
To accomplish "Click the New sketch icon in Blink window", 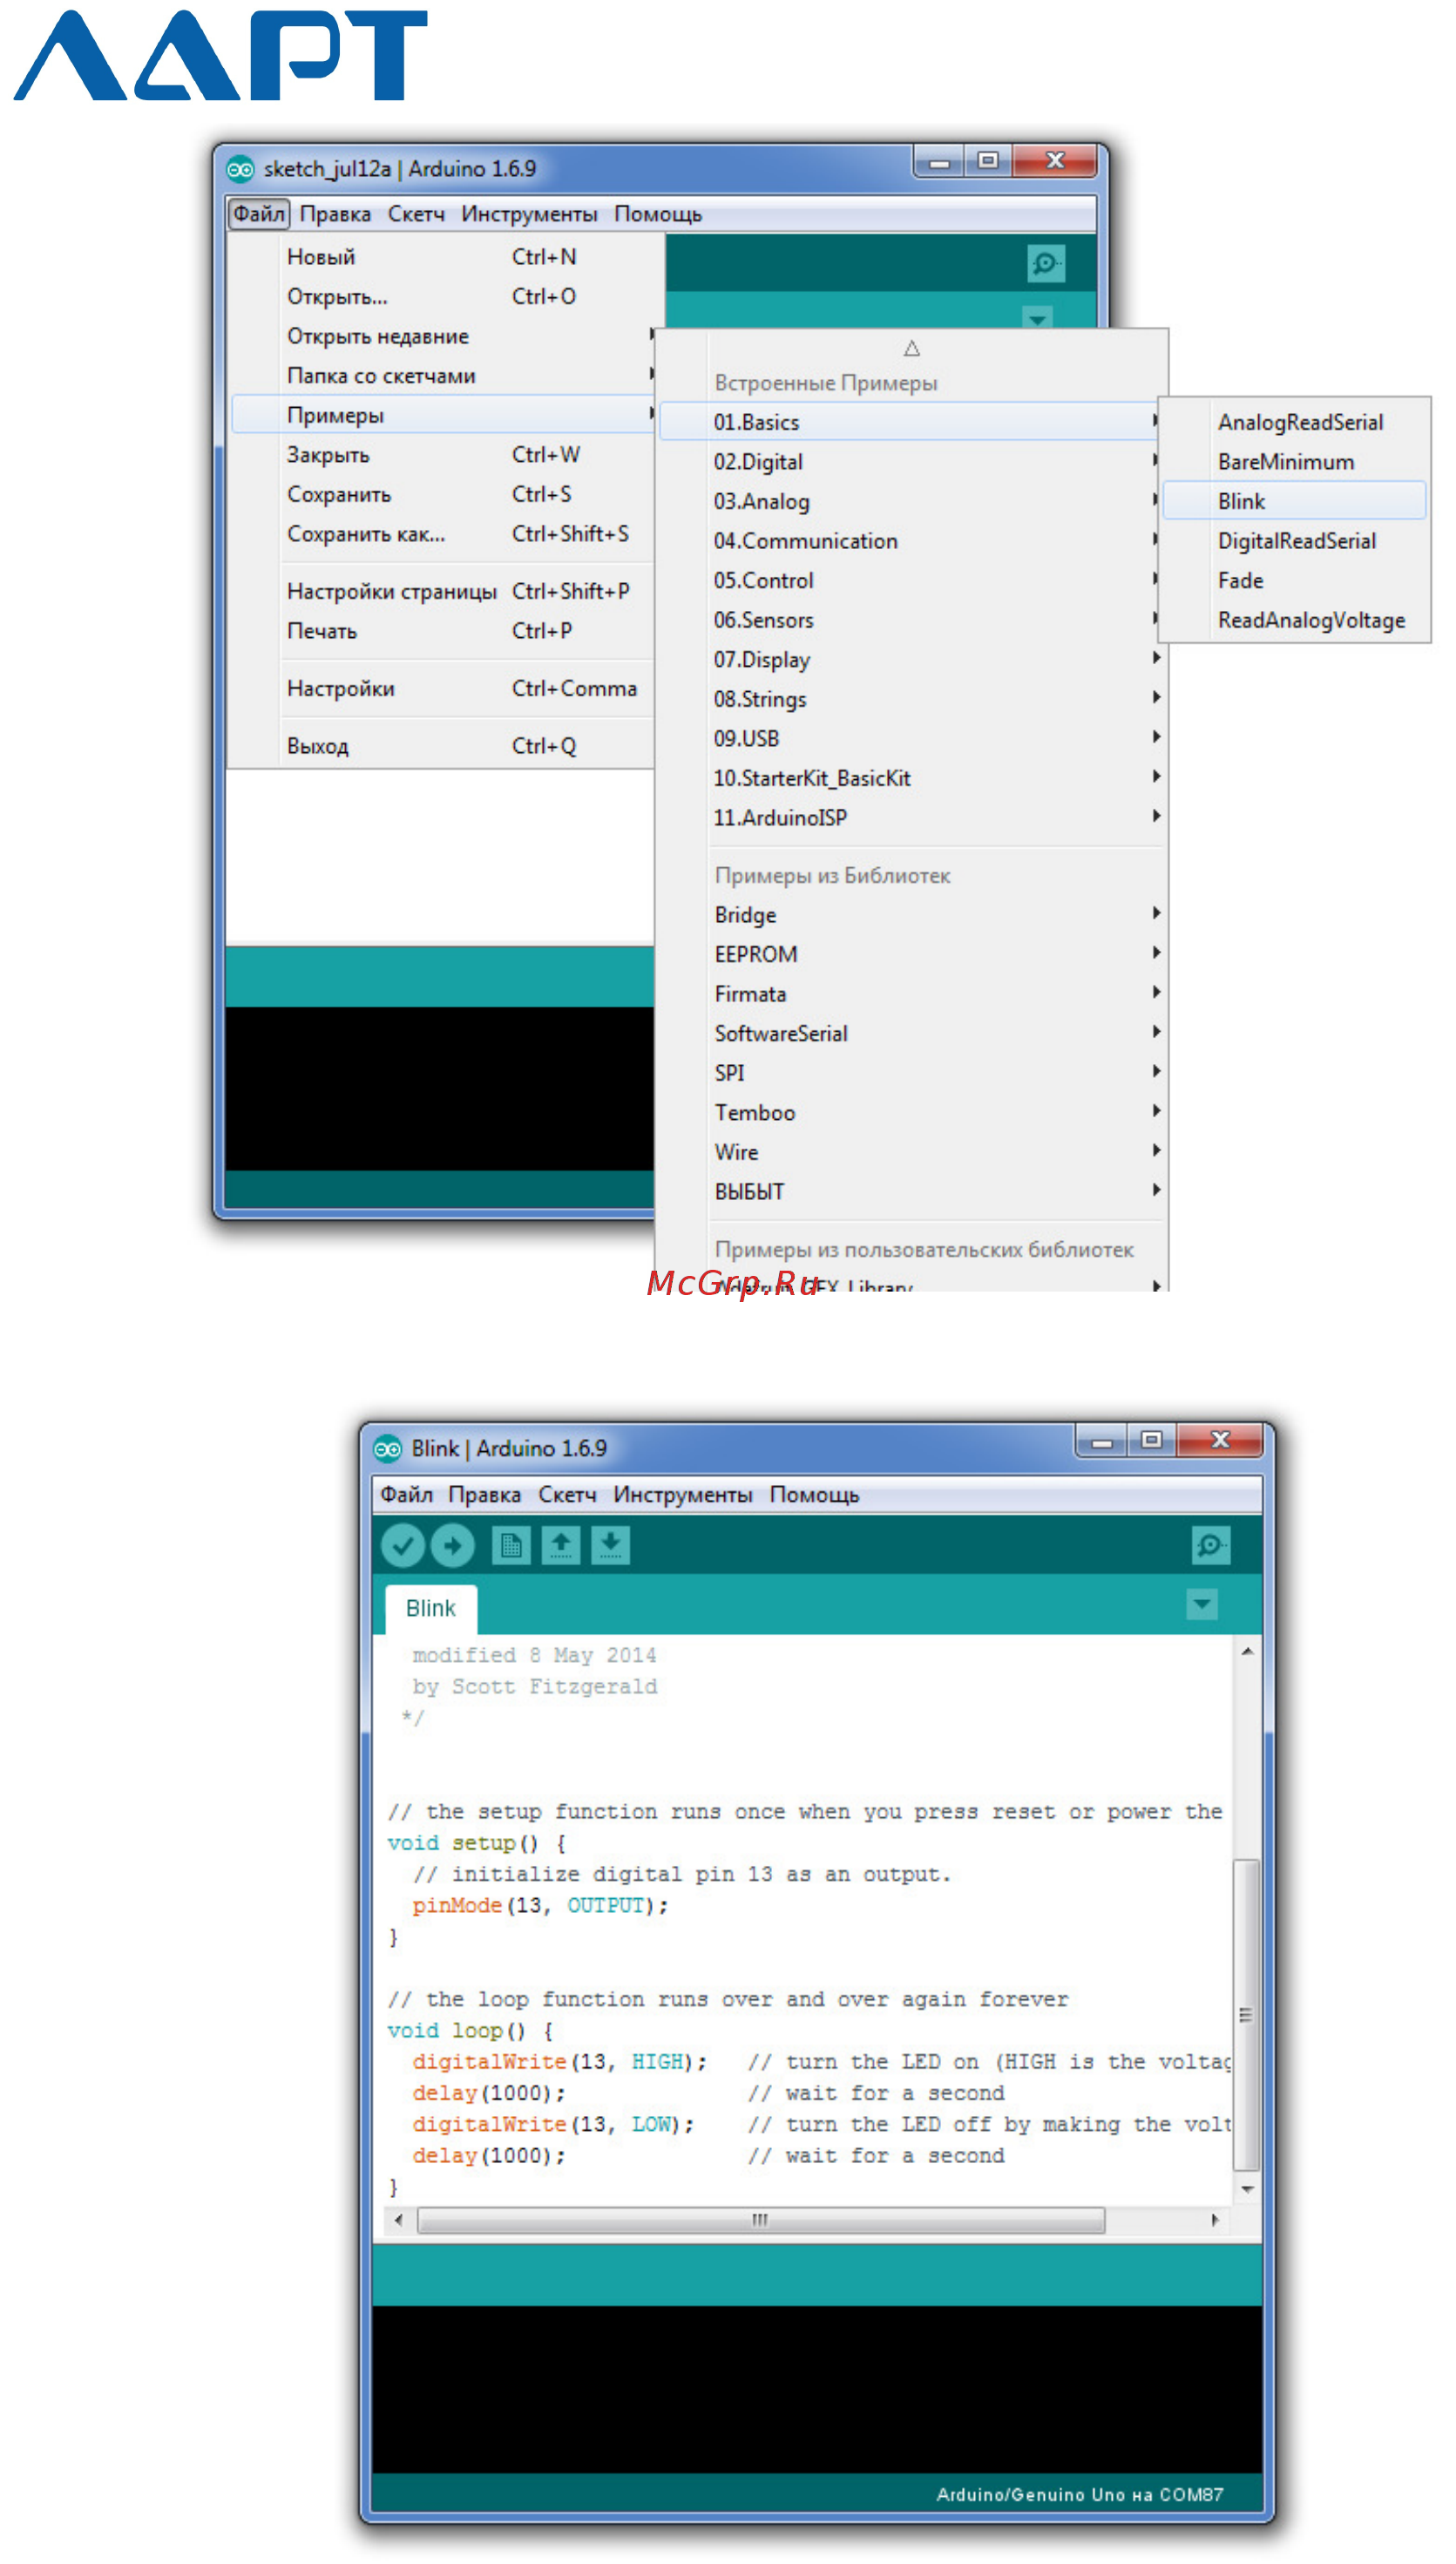I will point(511,1546).
